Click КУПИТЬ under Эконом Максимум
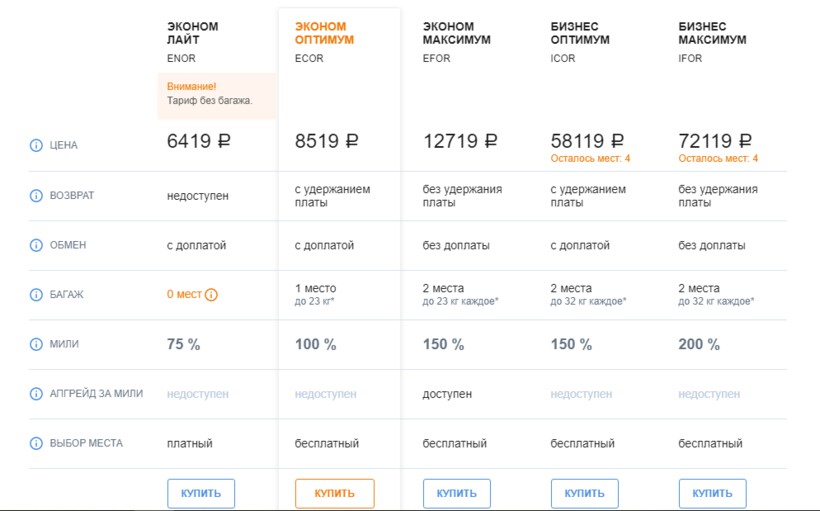Viewport: 820px width, 511px height. [x=457, y=493]
